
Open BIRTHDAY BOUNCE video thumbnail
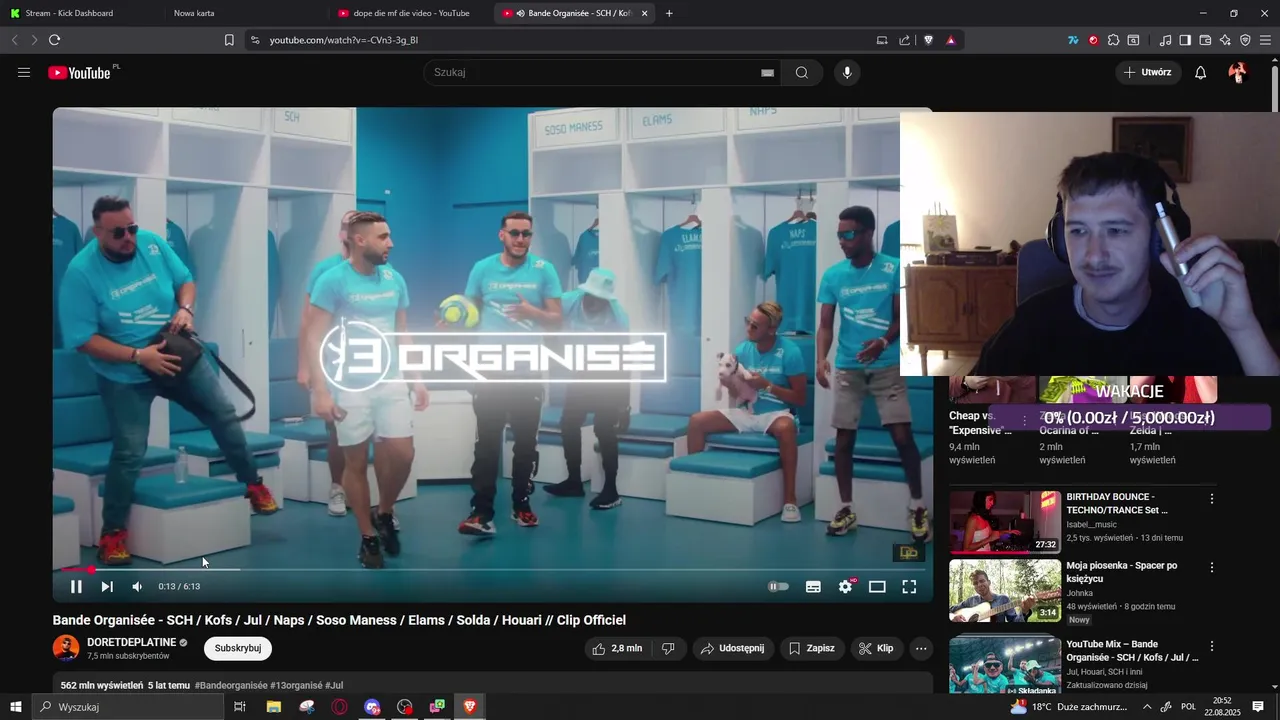click(x=1005, y=521)
